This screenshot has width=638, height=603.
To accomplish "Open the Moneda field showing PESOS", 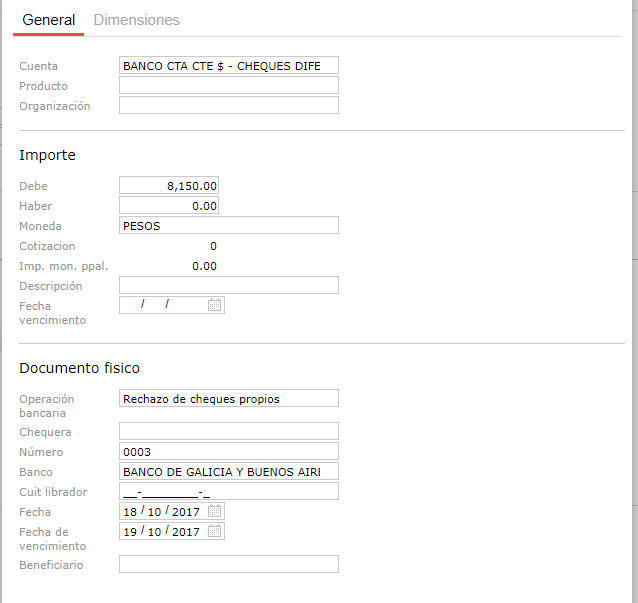I will 228,226.
